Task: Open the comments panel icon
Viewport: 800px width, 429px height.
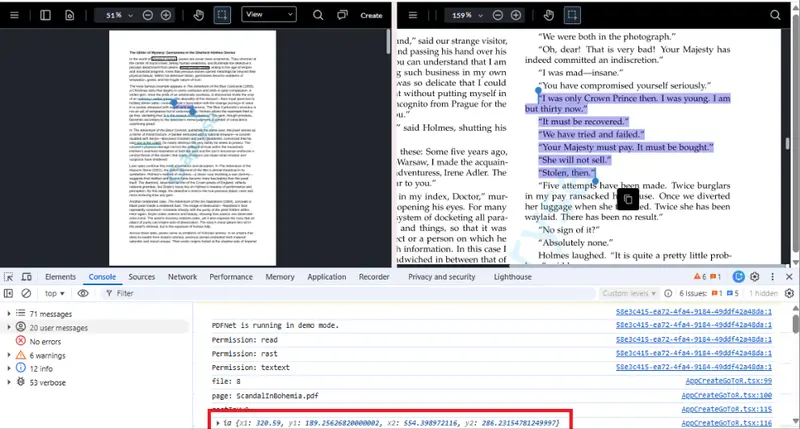Action: [x=342, y=15]
